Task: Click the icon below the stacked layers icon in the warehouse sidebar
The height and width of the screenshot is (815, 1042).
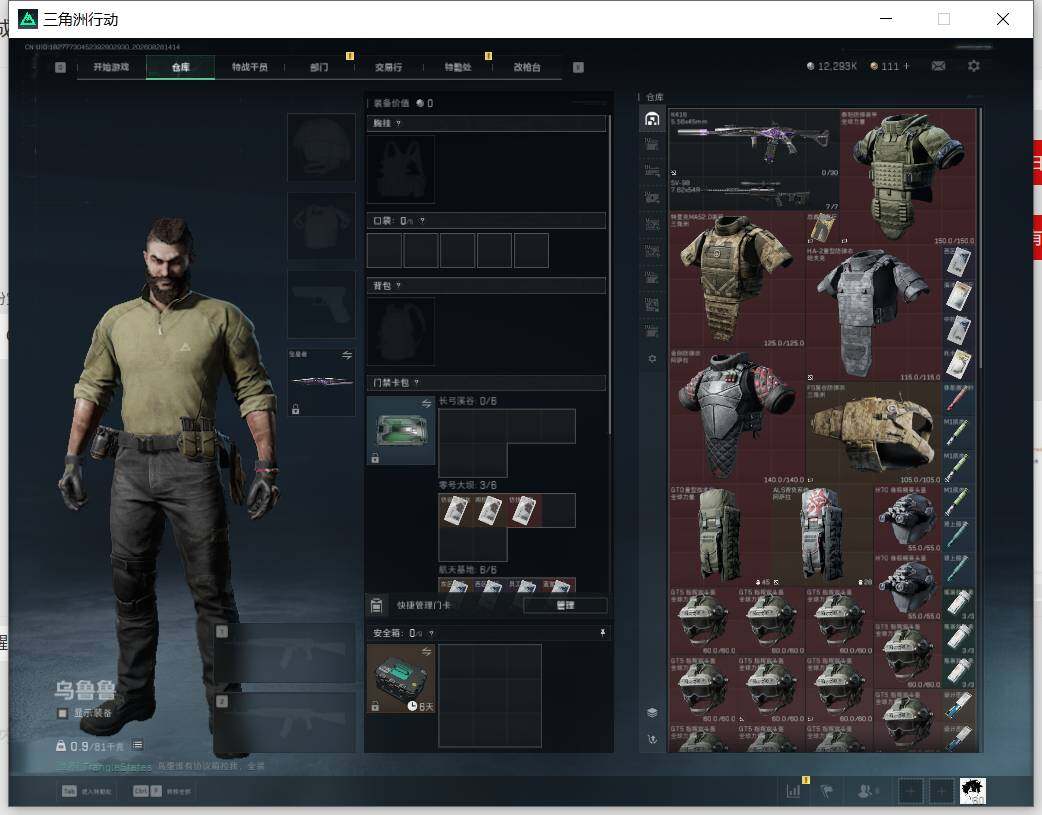Action: (652, 739)
